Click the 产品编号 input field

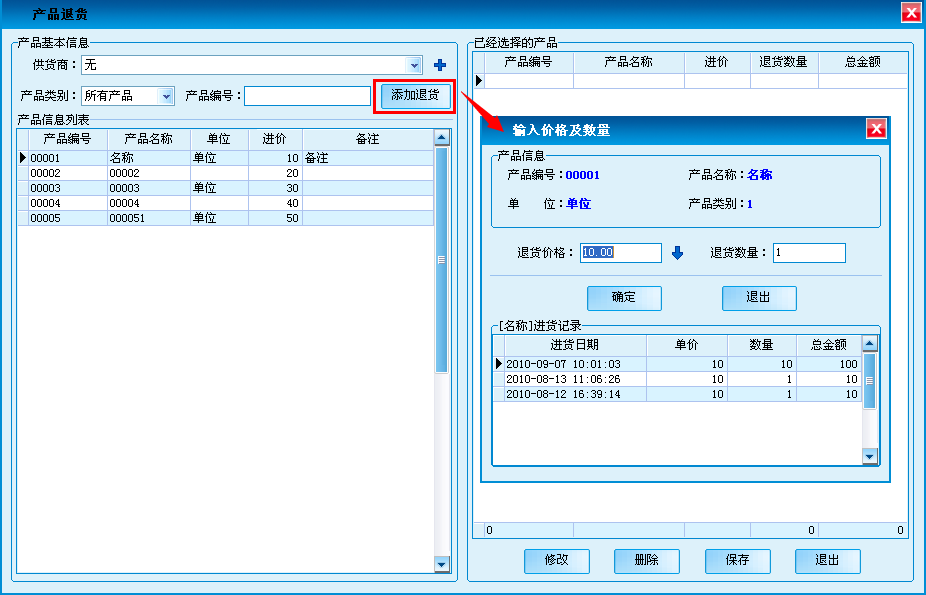coord(307,96)
